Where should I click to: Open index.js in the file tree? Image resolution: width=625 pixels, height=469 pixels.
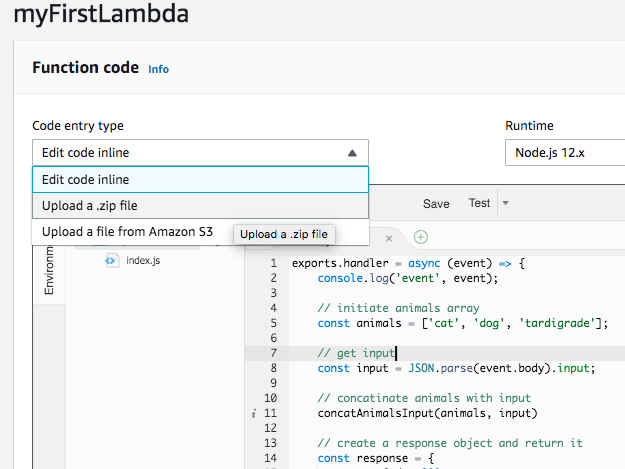point(143,261)
